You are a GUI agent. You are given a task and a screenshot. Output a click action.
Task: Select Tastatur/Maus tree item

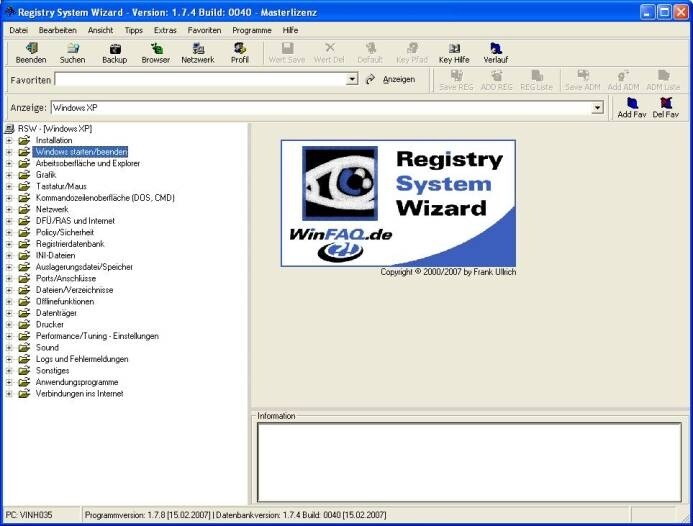click(x=61, y=186)
